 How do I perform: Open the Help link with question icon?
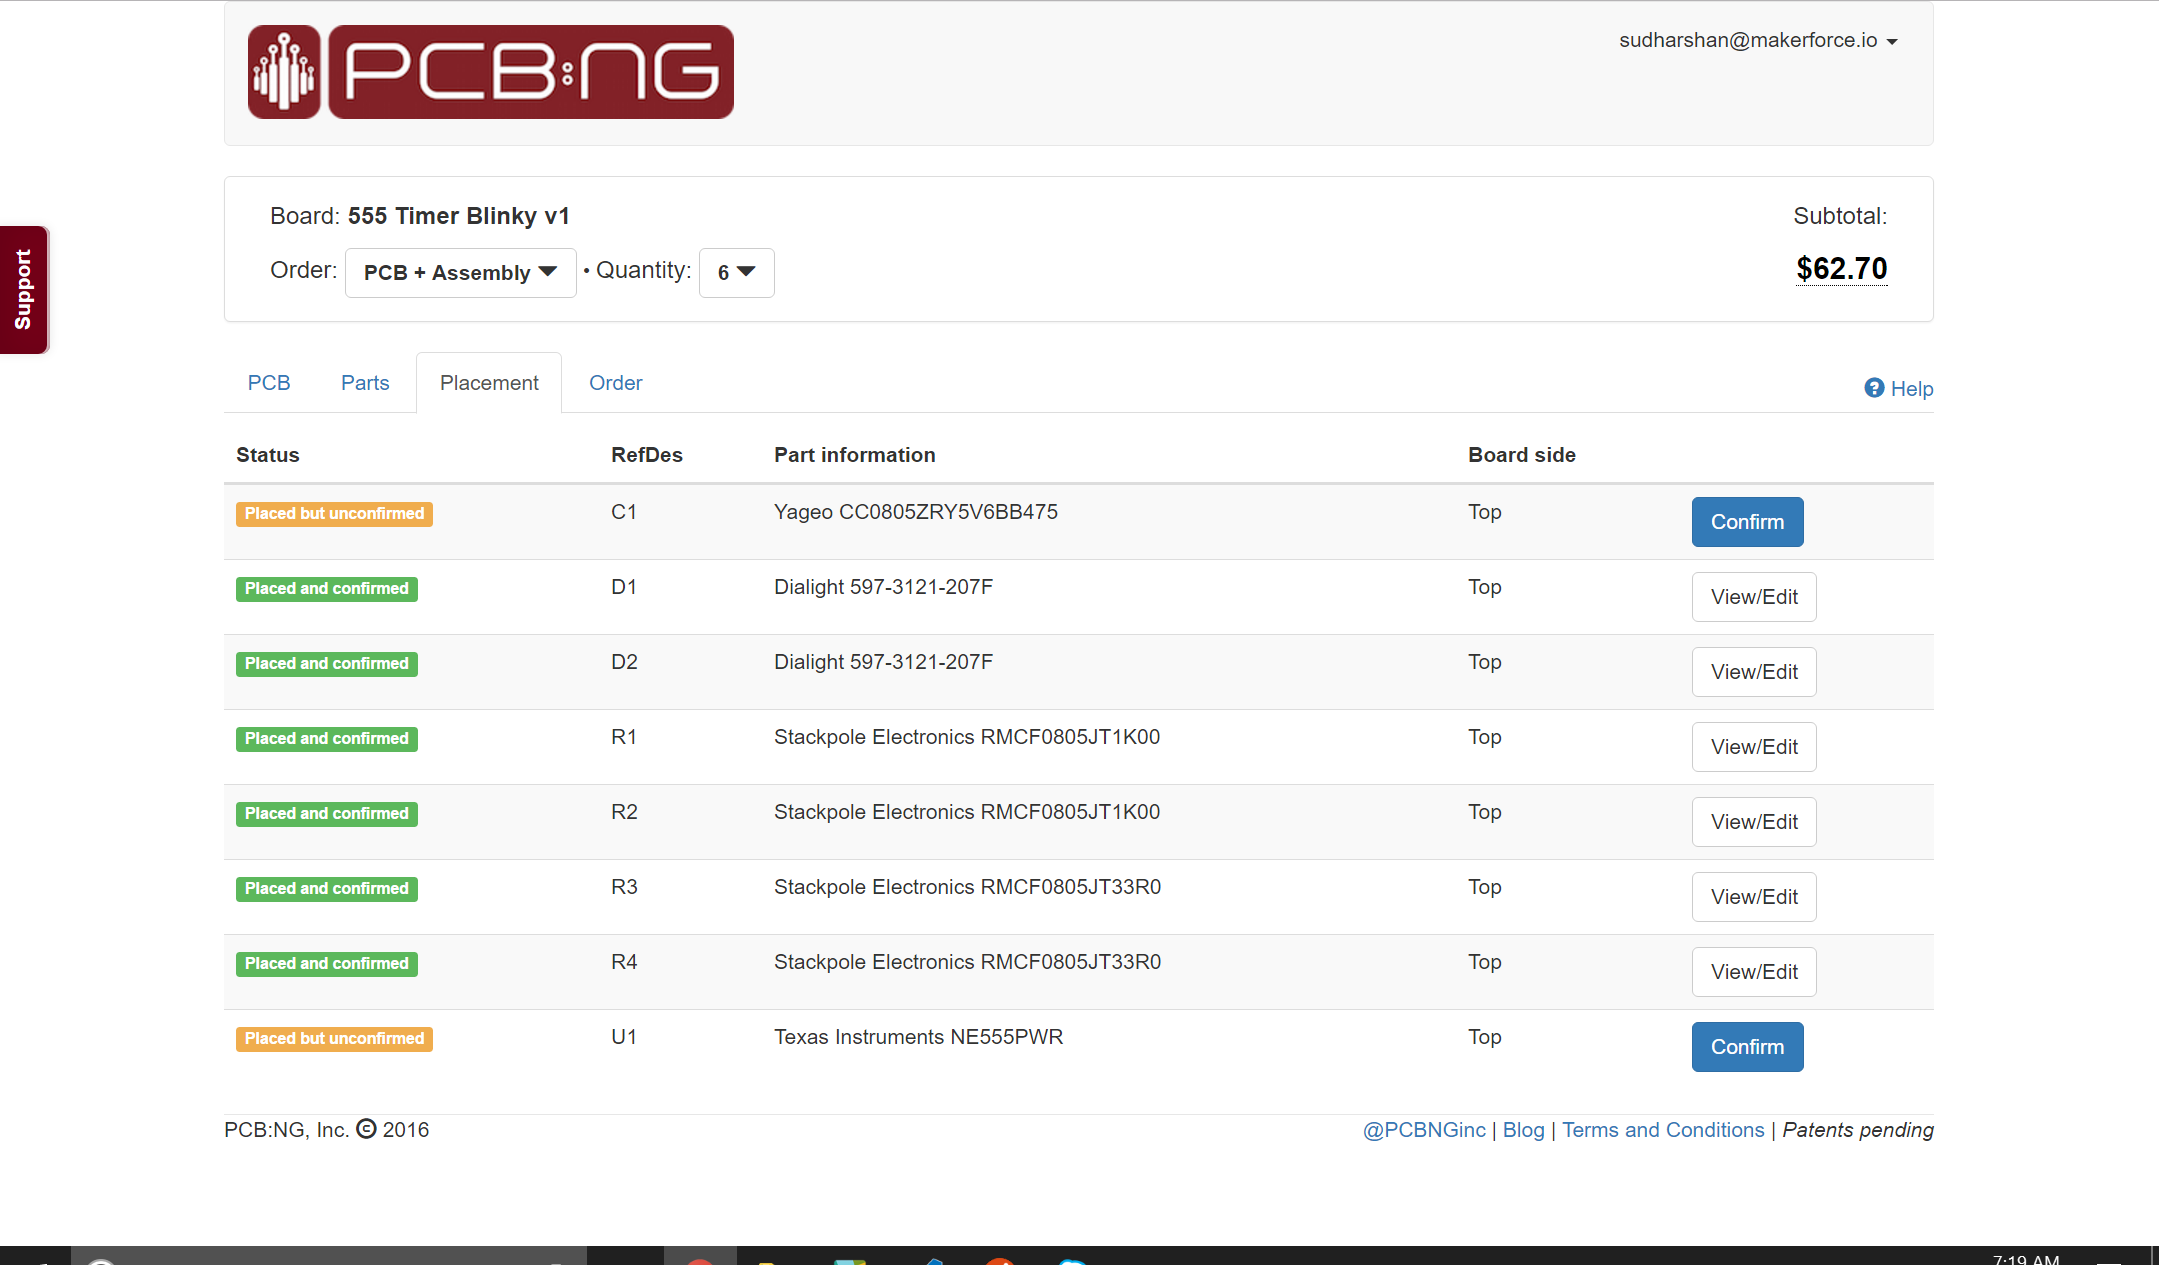(x=1898, y=388)
